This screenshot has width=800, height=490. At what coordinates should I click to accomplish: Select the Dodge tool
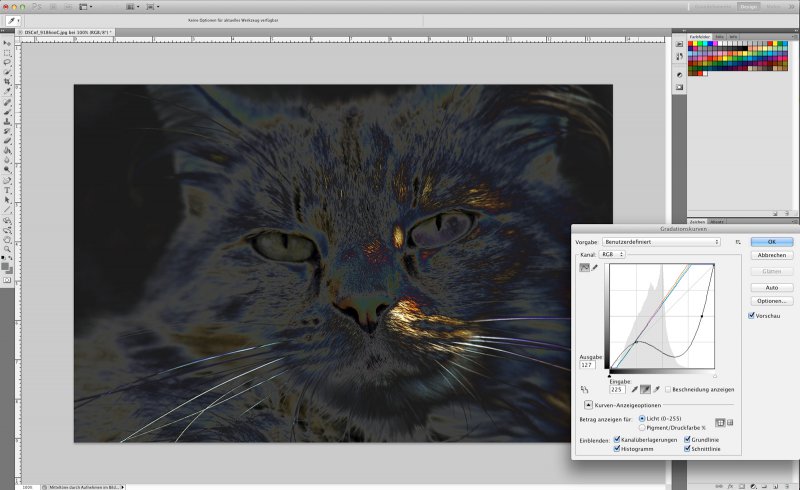click(x=7, y=169)
